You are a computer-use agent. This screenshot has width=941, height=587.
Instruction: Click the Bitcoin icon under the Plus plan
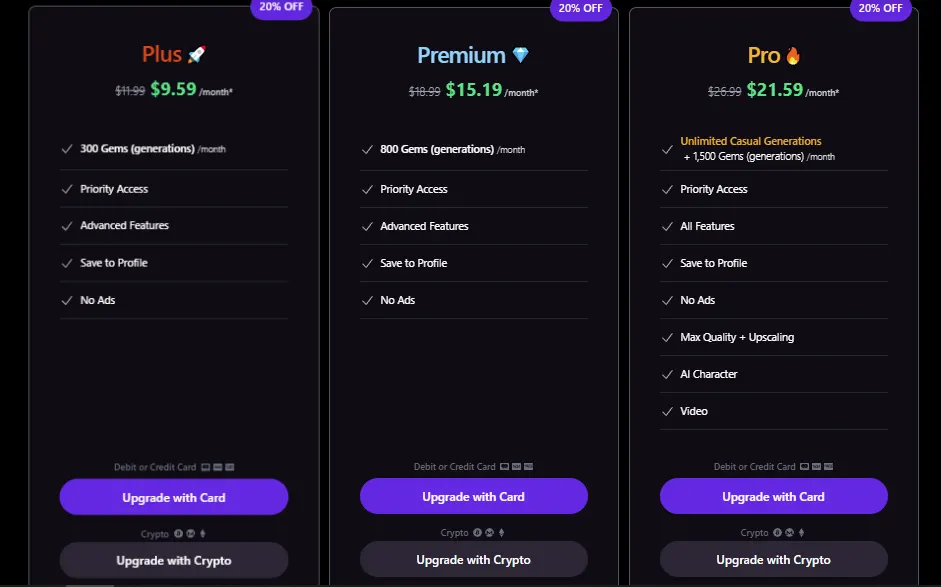[x=178, y=534]
